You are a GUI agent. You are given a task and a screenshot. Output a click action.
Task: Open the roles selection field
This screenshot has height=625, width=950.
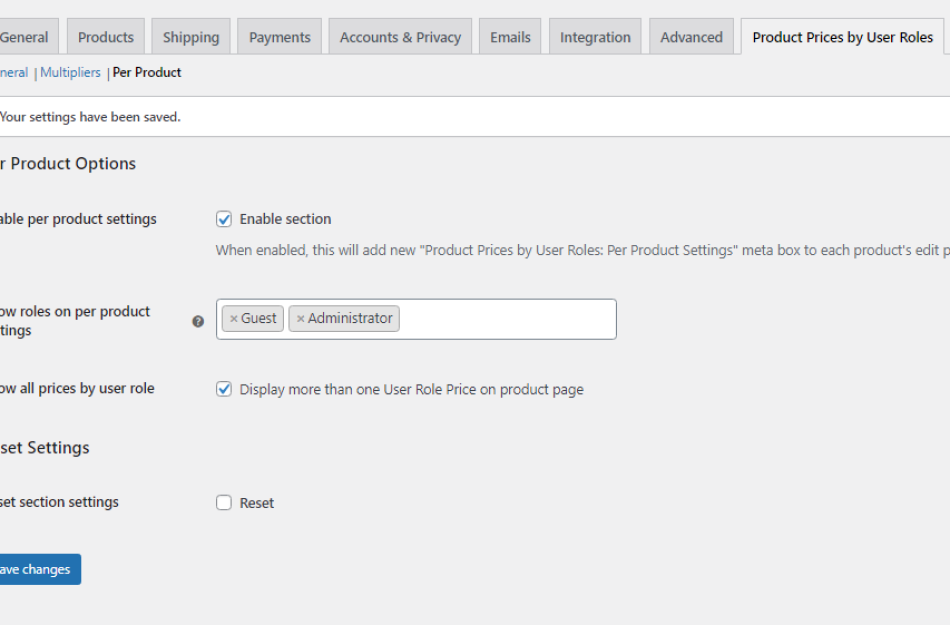(500, 318)
